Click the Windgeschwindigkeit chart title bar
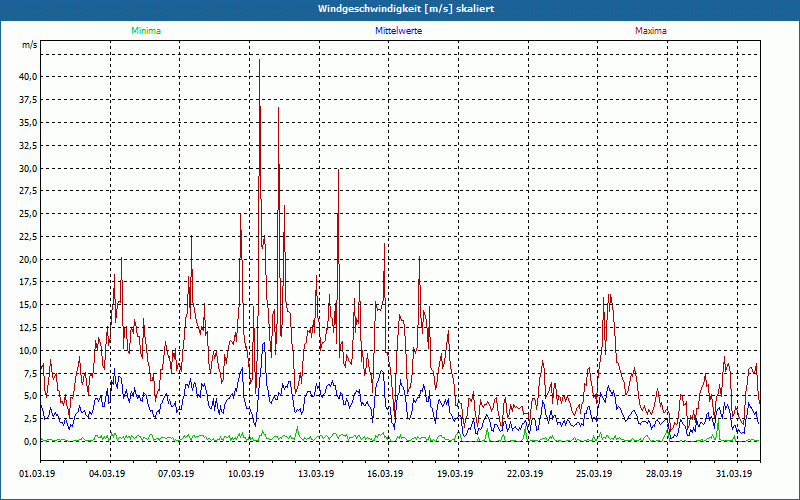Screen dimensions: 800x500 pyautogui.click(x=400, y=9)
